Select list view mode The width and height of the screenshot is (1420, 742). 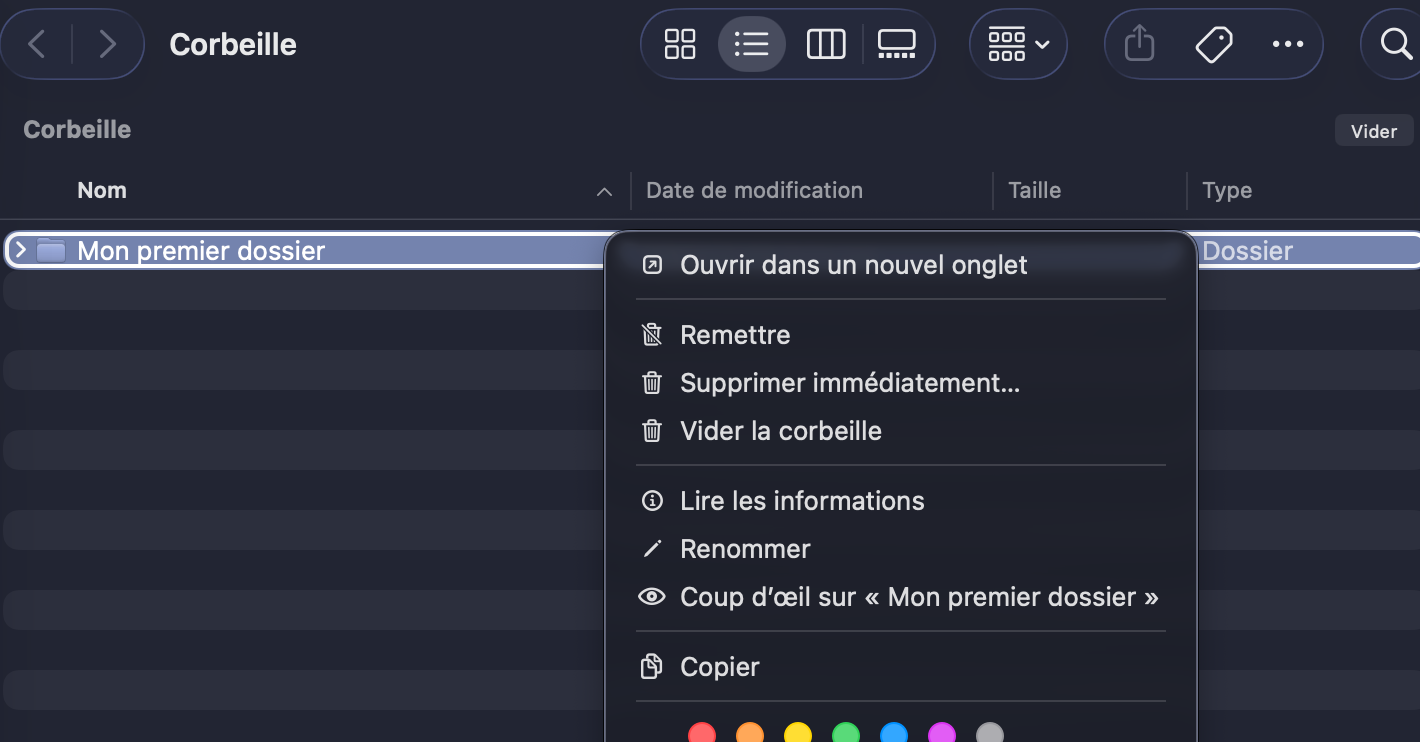(x=751, y=44)
